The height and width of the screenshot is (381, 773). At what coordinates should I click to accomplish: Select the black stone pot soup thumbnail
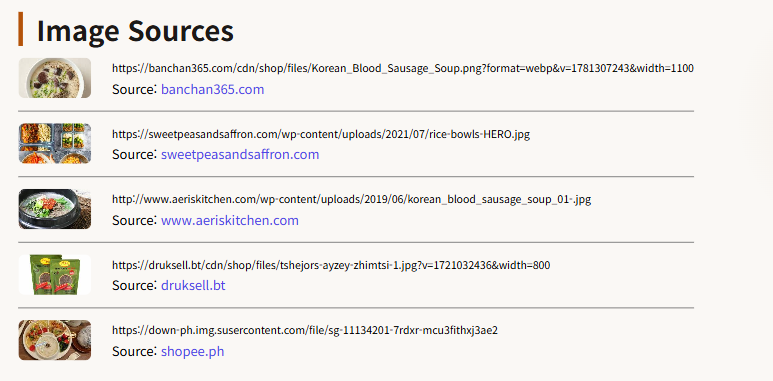tap(55, 209)
